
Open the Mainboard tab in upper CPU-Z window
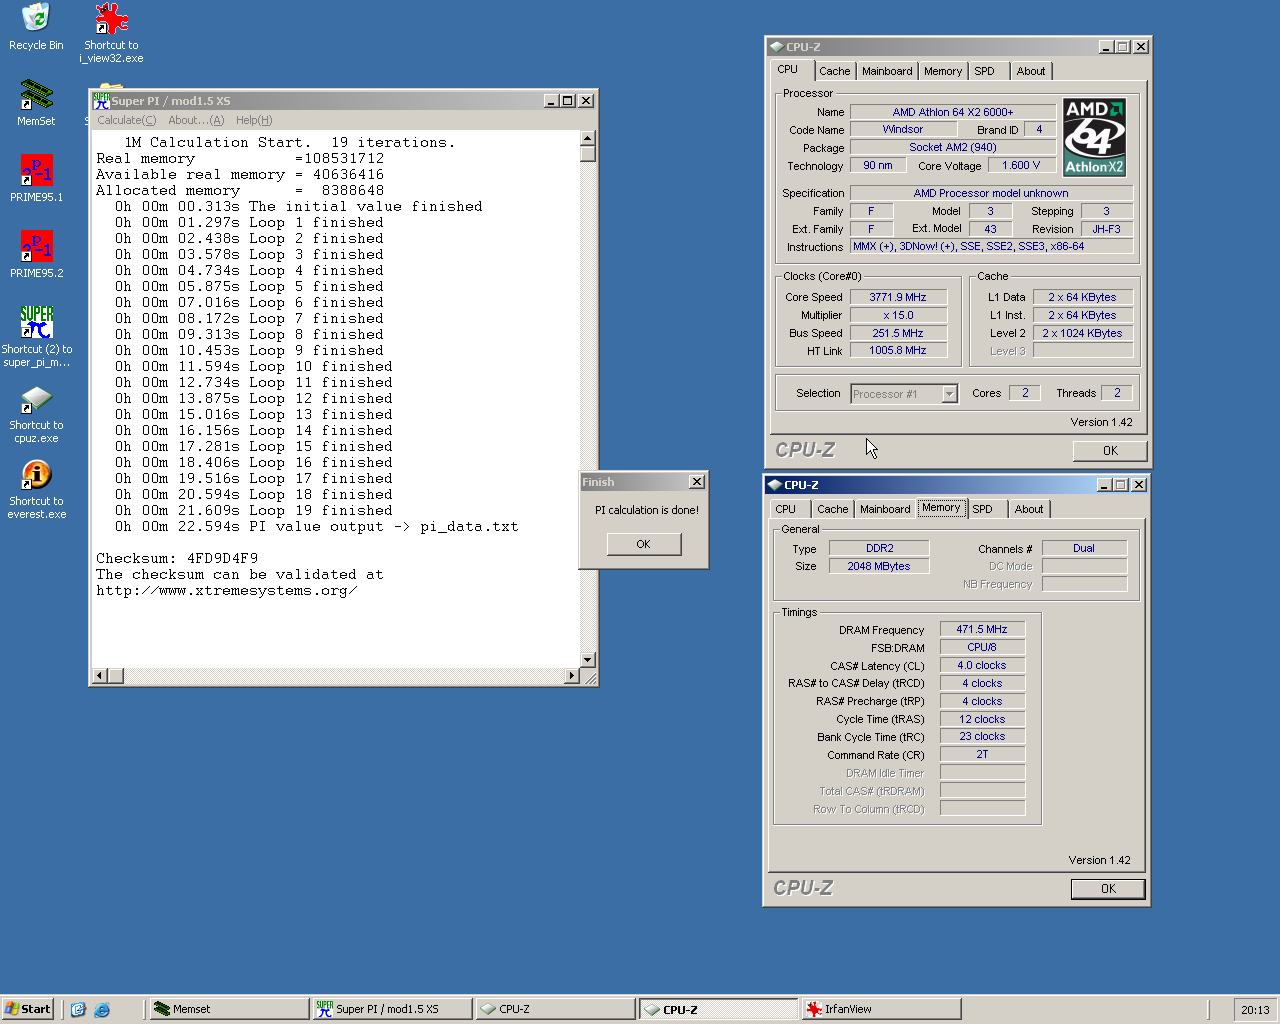887,71
